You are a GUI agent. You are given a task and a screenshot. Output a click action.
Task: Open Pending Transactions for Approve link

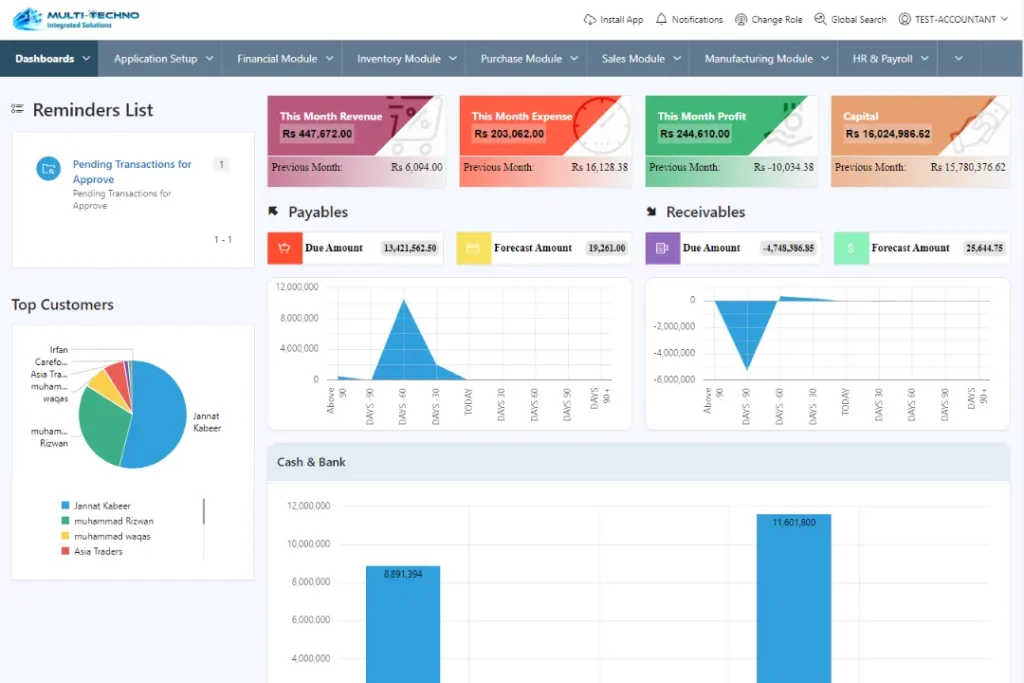[x=132, y=171]
